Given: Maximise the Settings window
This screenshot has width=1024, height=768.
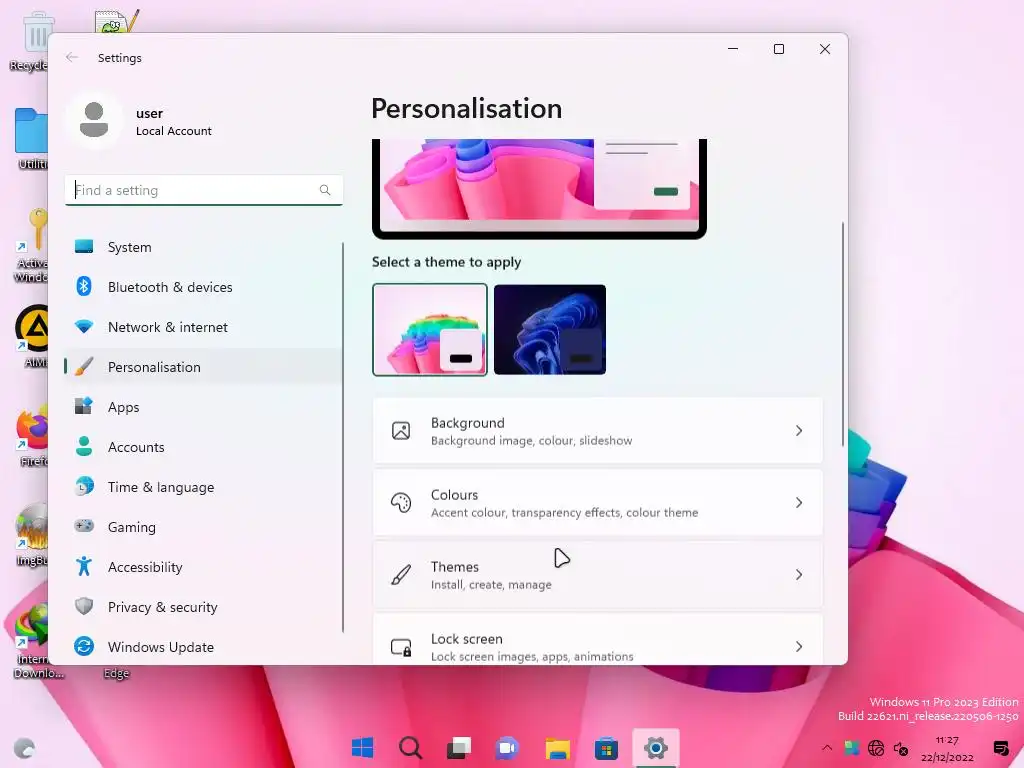Looking at the screenshot, I should [x=778, y=49].
